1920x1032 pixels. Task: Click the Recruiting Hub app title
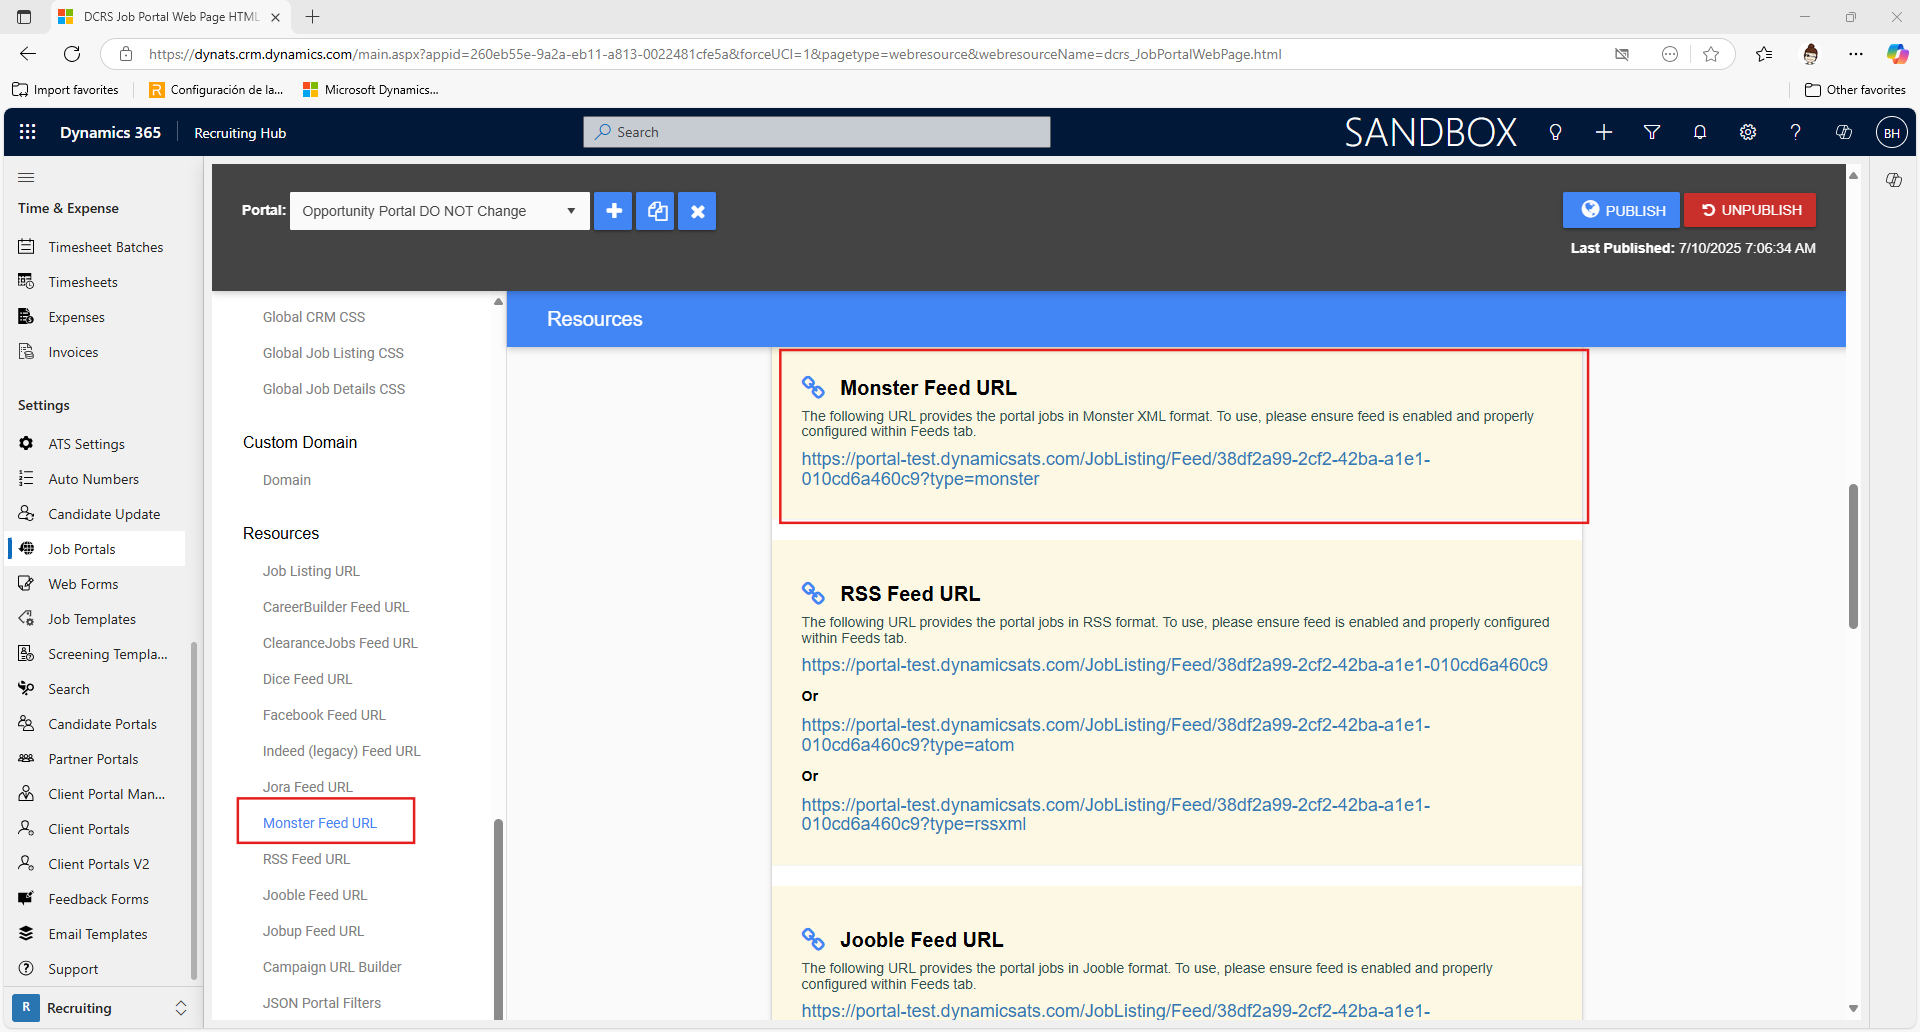click(x=240, y=133)
